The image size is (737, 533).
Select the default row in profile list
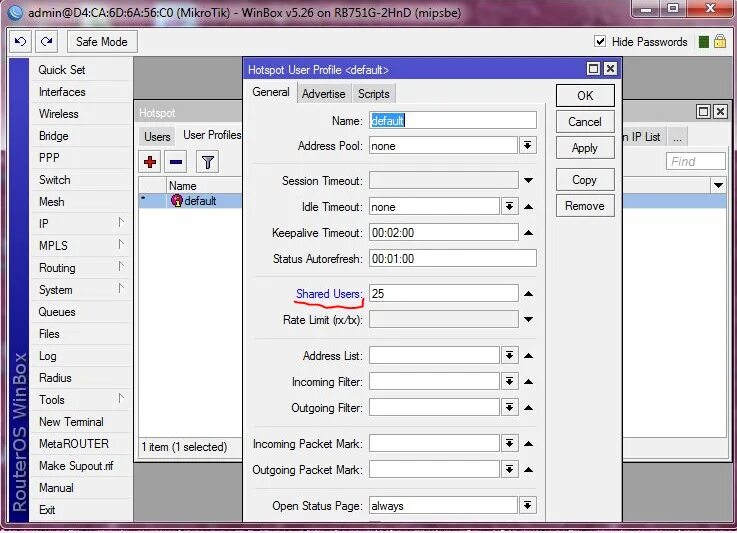190,201
